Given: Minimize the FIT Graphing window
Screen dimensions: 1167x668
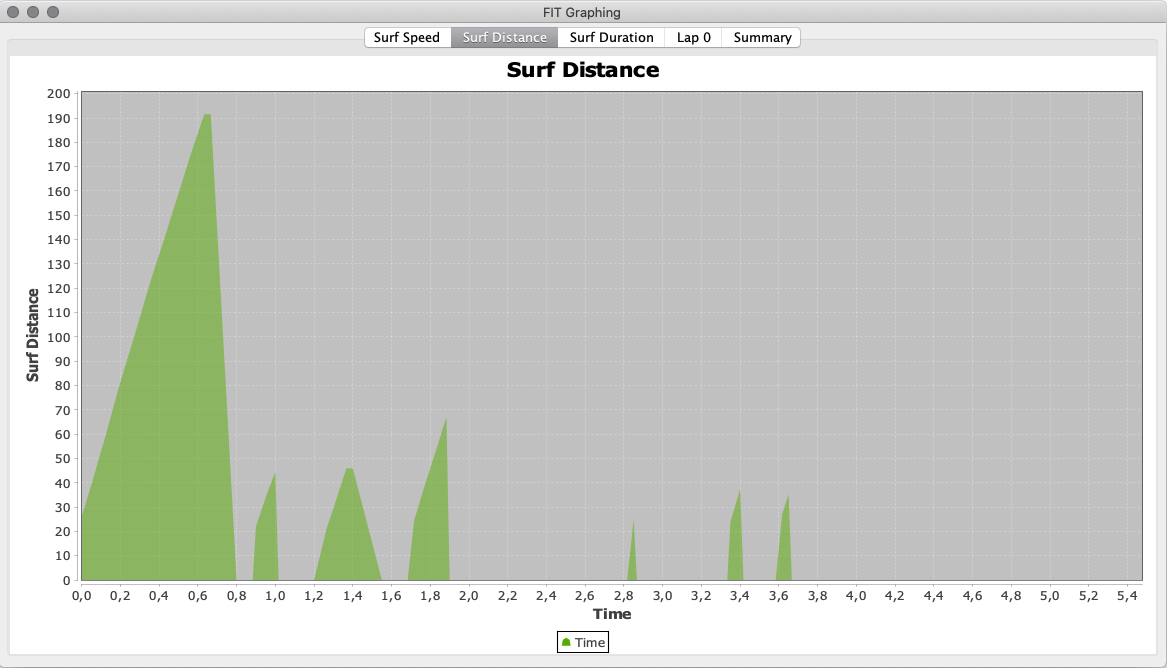Looking at the screenshot, I should 33,12.
